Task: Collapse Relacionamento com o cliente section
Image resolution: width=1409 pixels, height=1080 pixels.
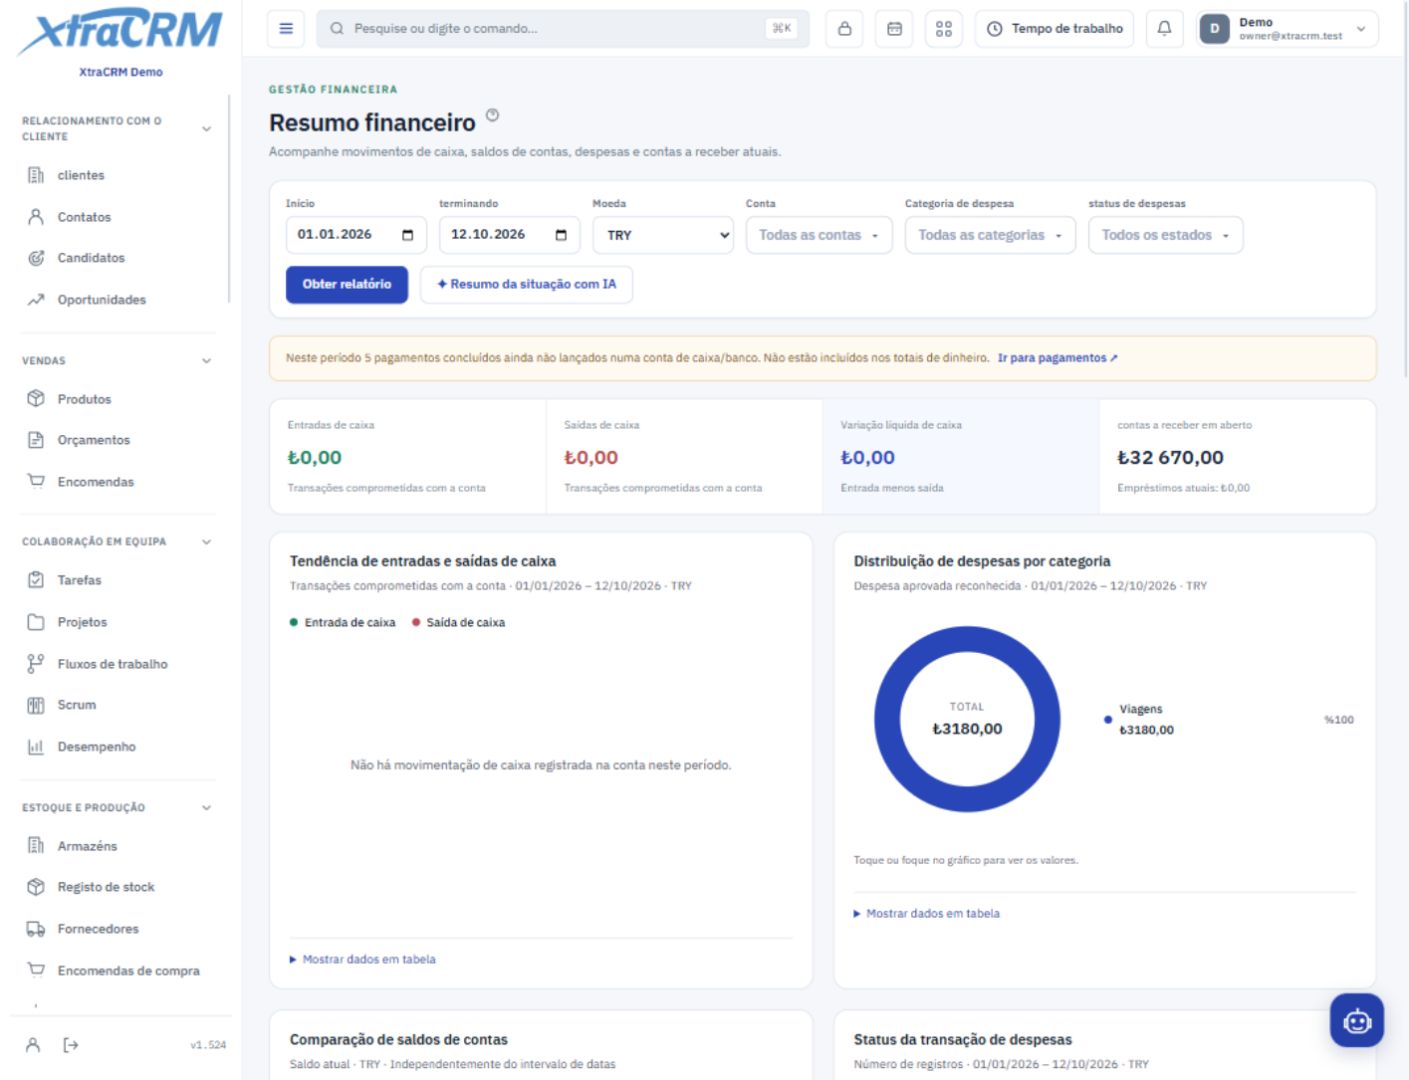Action: [x=118, y=129]
